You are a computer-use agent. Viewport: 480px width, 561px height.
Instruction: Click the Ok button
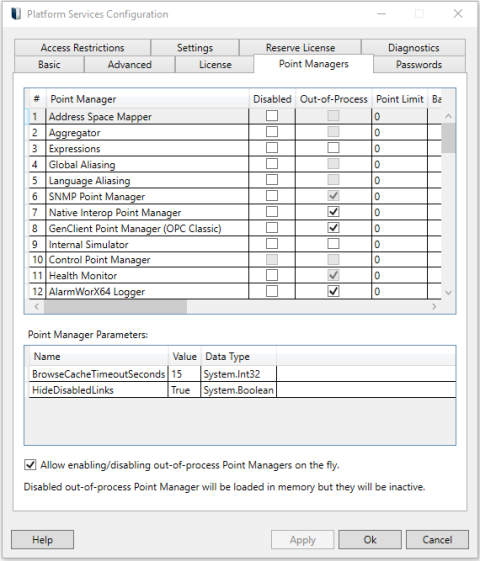tap(370, 540)
